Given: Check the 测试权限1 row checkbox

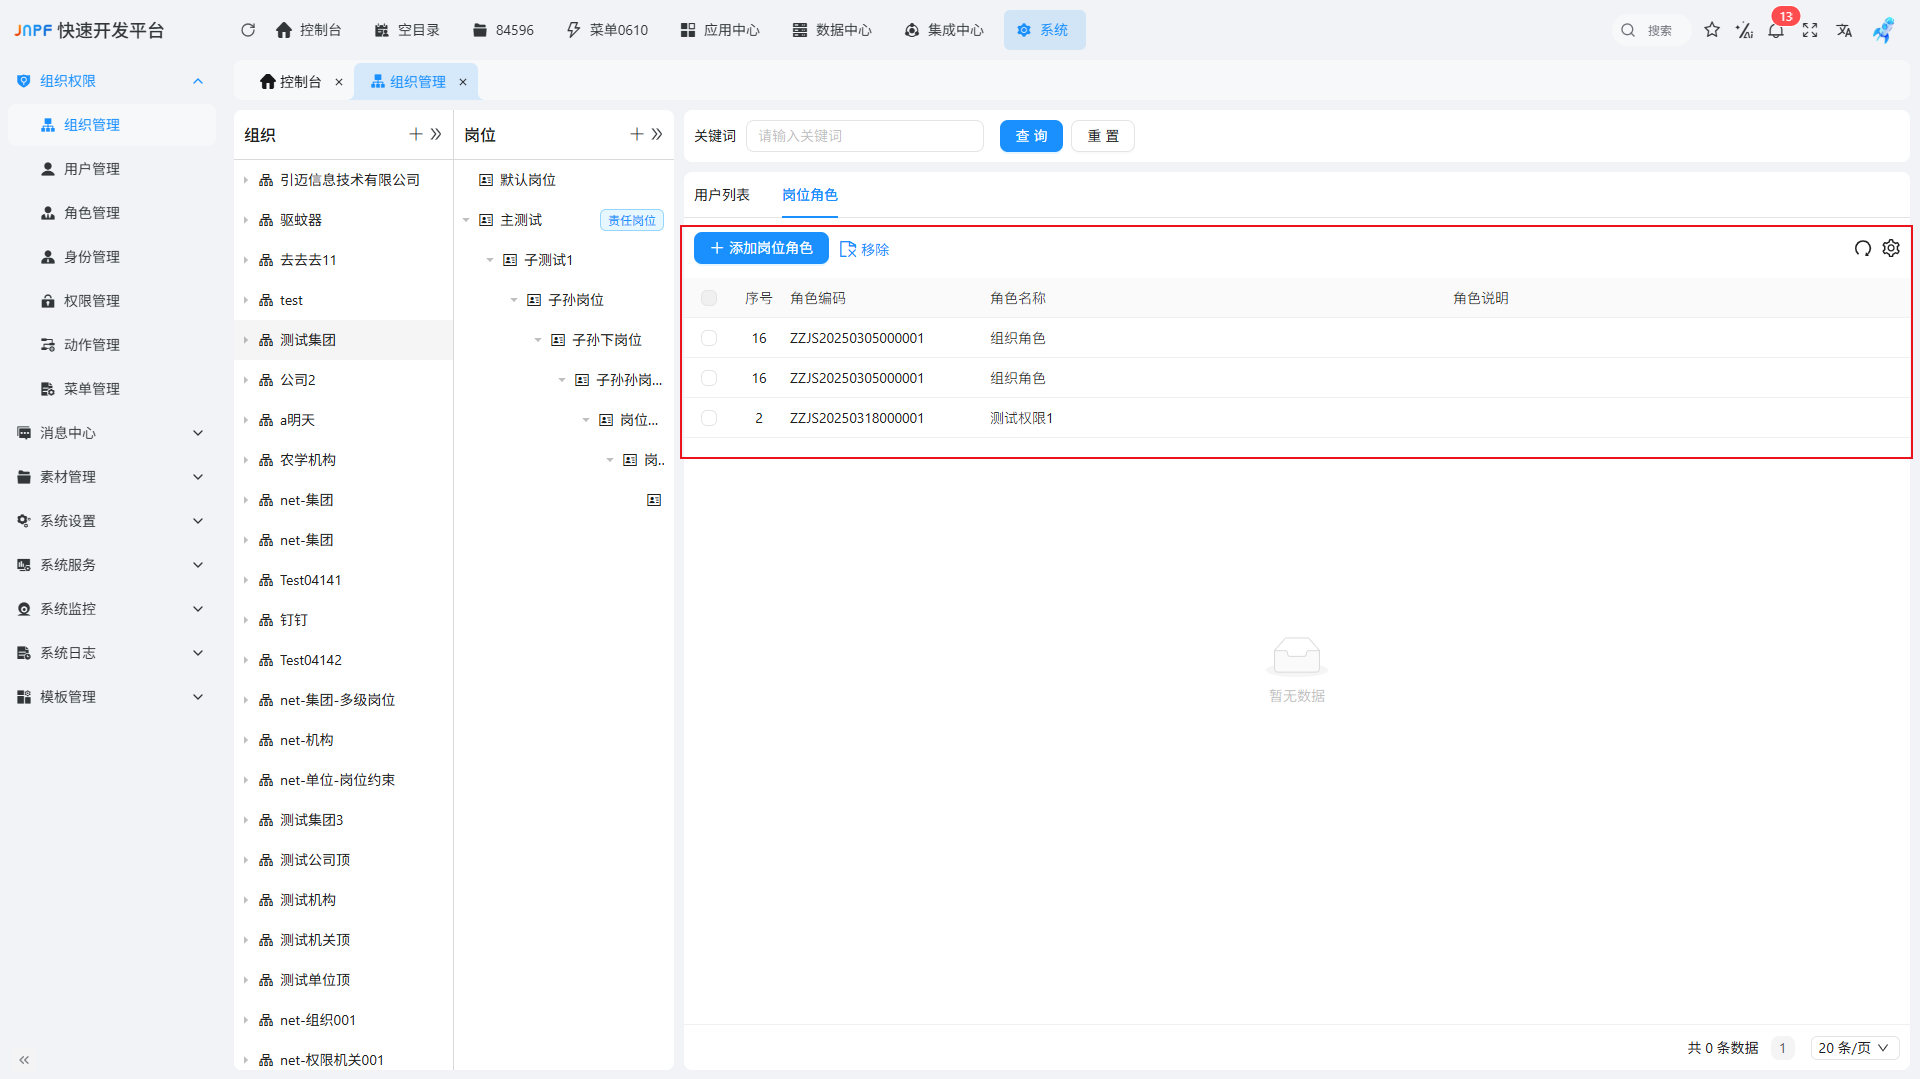Looking at the screenshot, I should [x=709, y=418].
